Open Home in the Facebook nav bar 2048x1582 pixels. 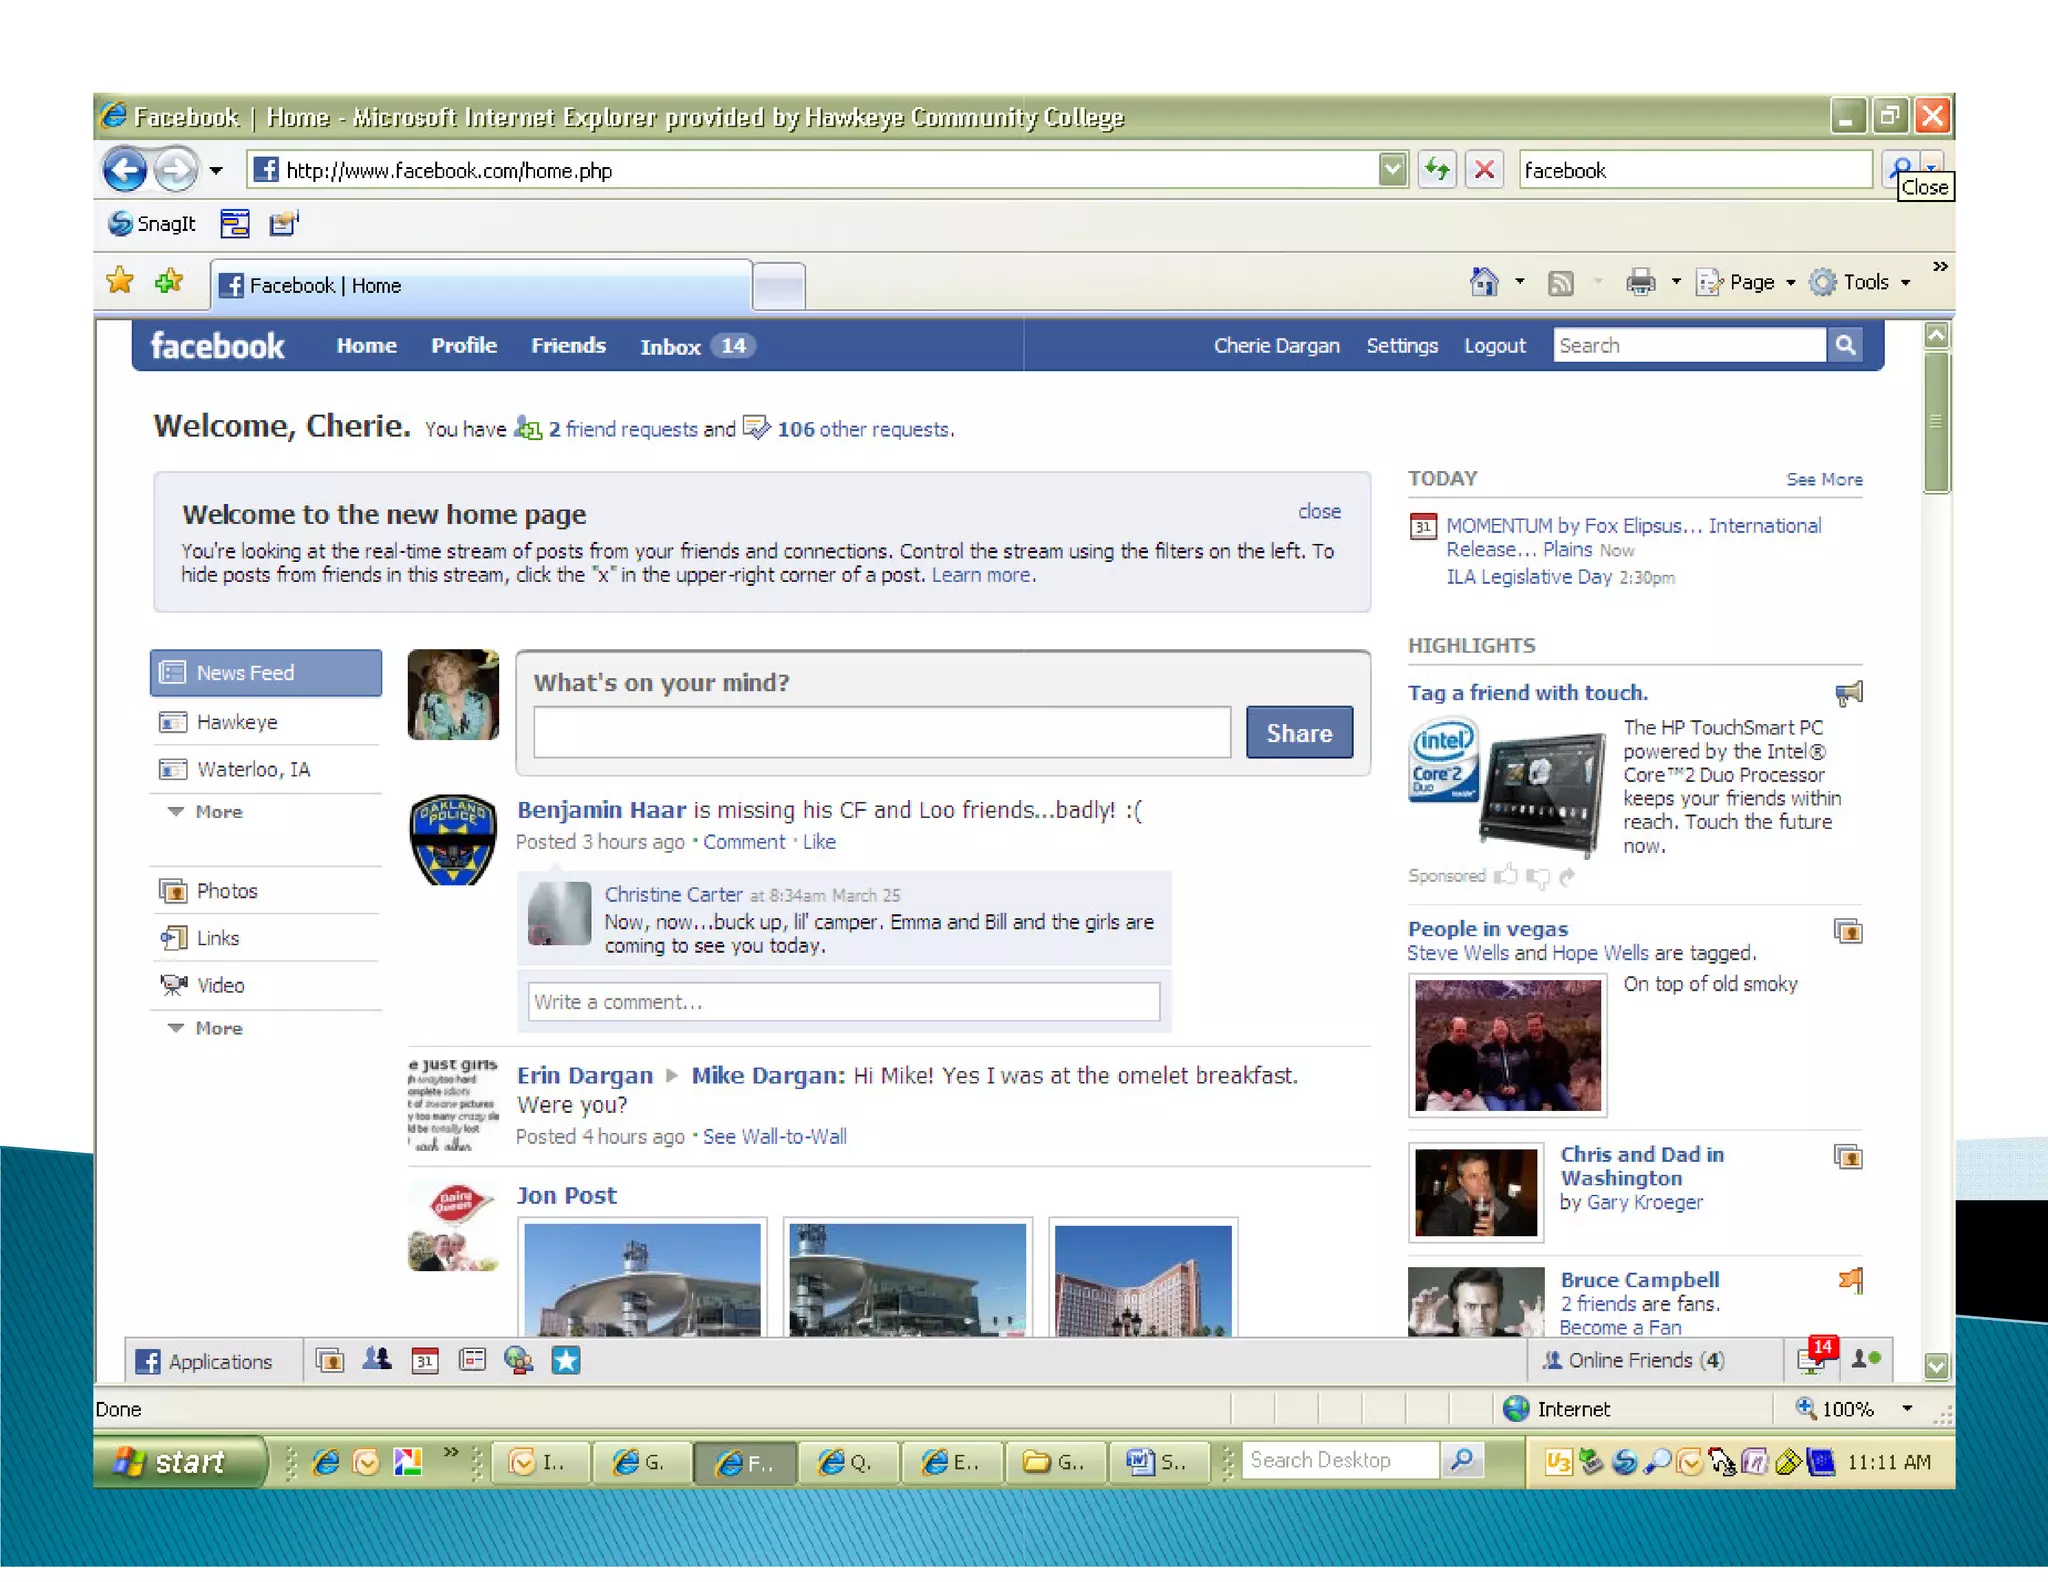[x=366, y=346]
